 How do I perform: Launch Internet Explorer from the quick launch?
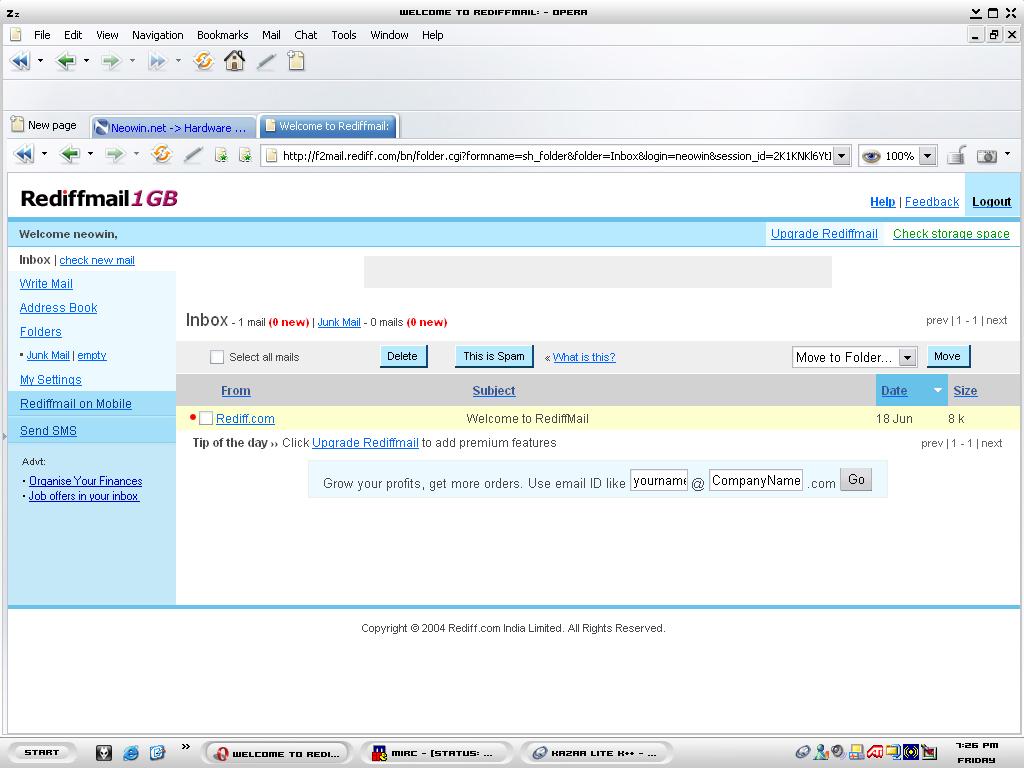tap(131, 753)
